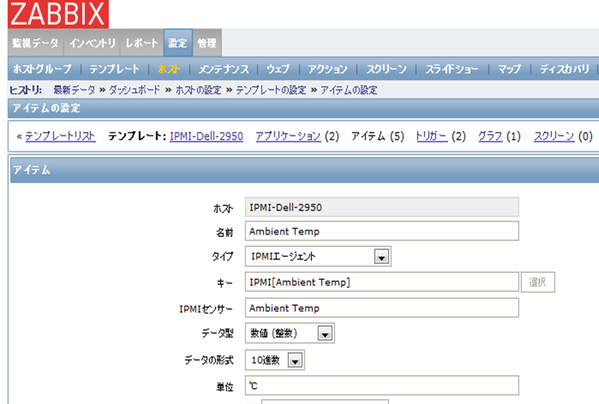Open ダッシュボード history link

click(134, 90)
